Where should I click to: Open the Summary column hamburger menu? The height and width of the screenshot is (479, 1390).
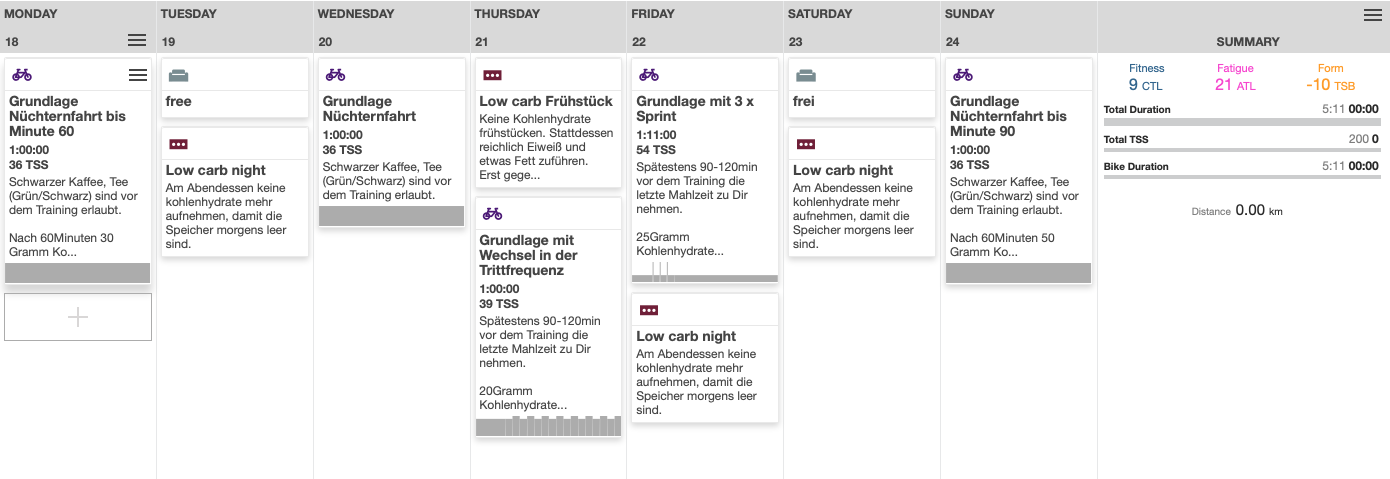(1373, 15)
